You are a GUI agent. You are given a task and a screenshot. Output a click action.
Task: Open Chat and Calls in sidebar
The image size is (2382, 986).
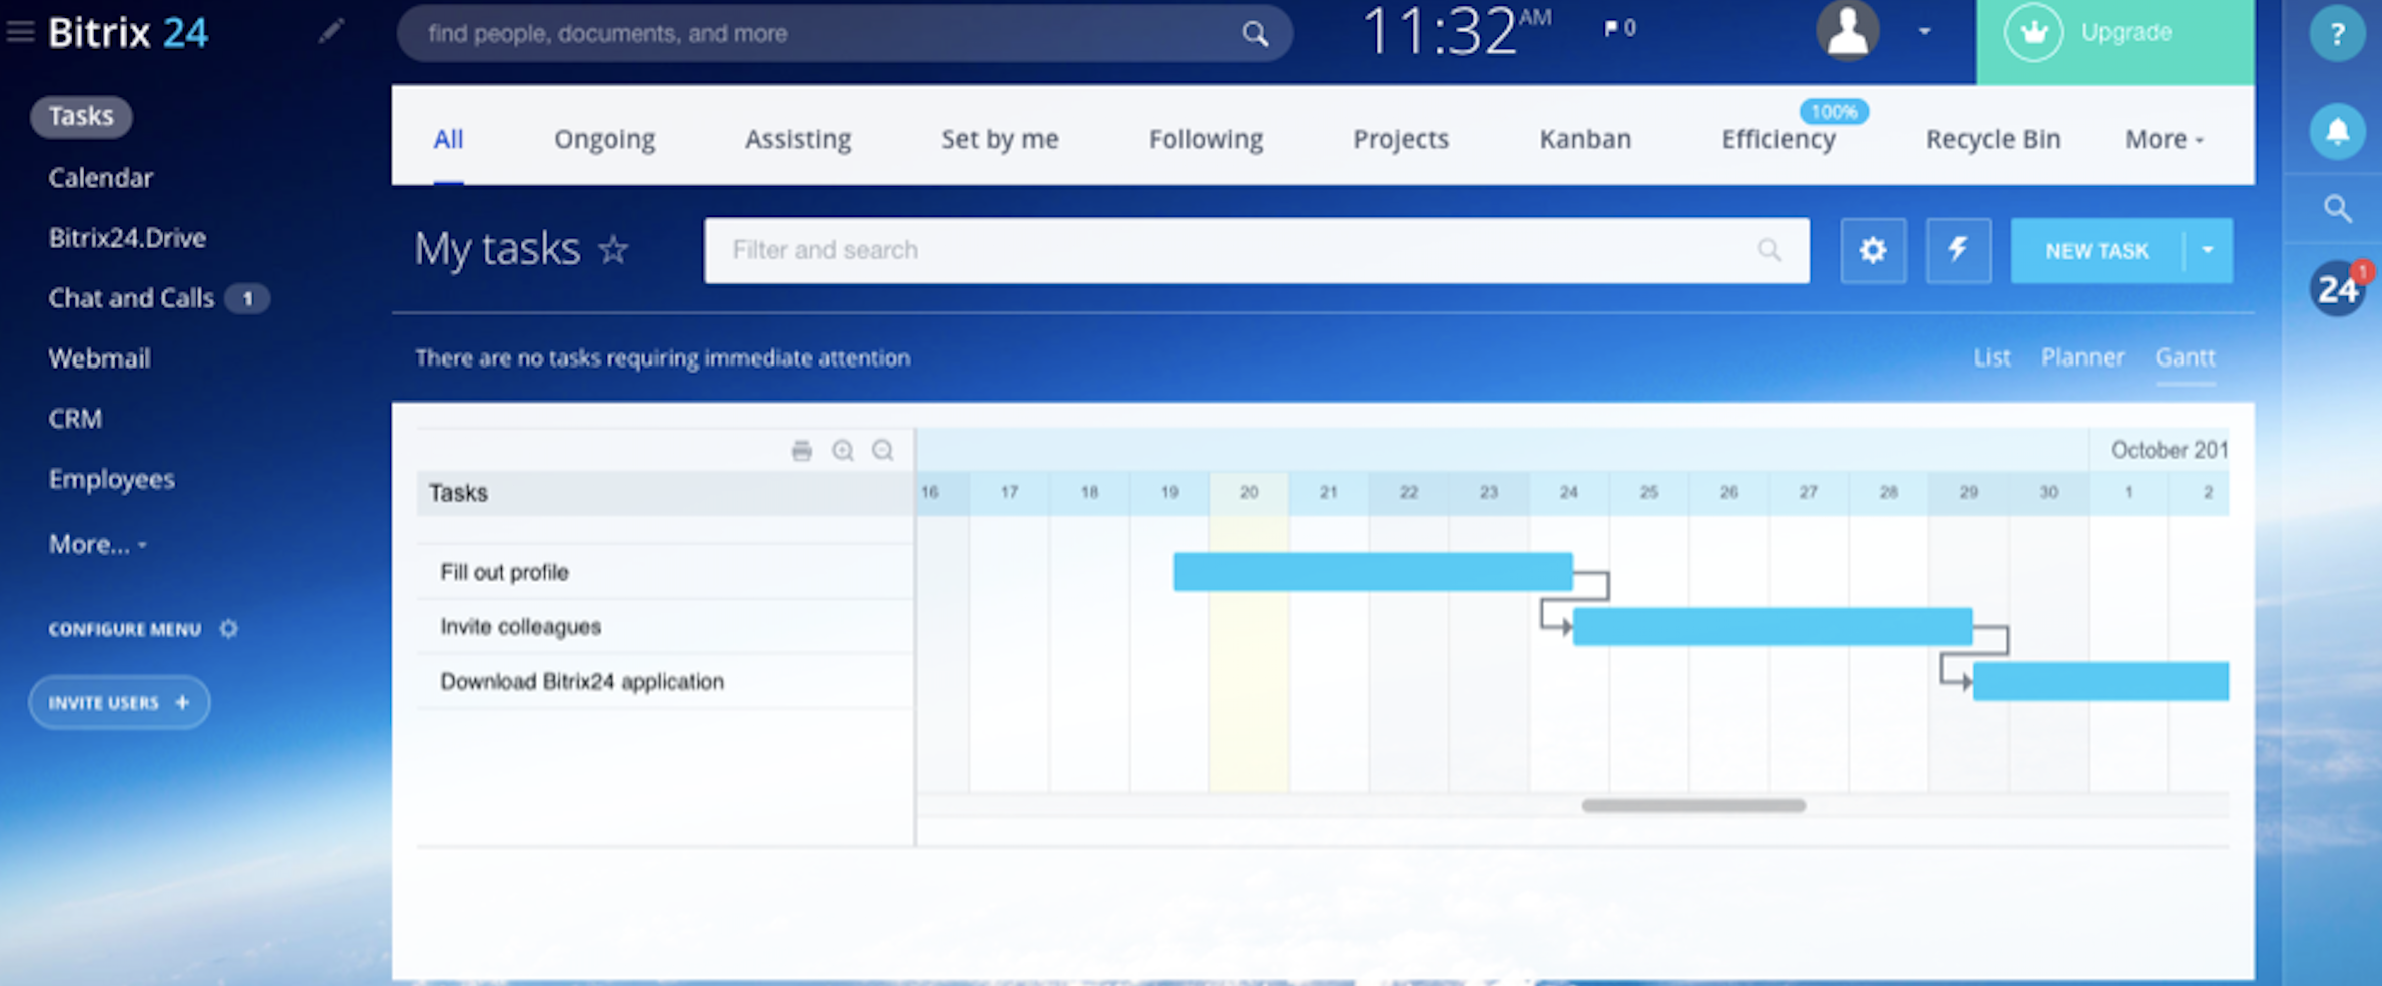[131, 298]
